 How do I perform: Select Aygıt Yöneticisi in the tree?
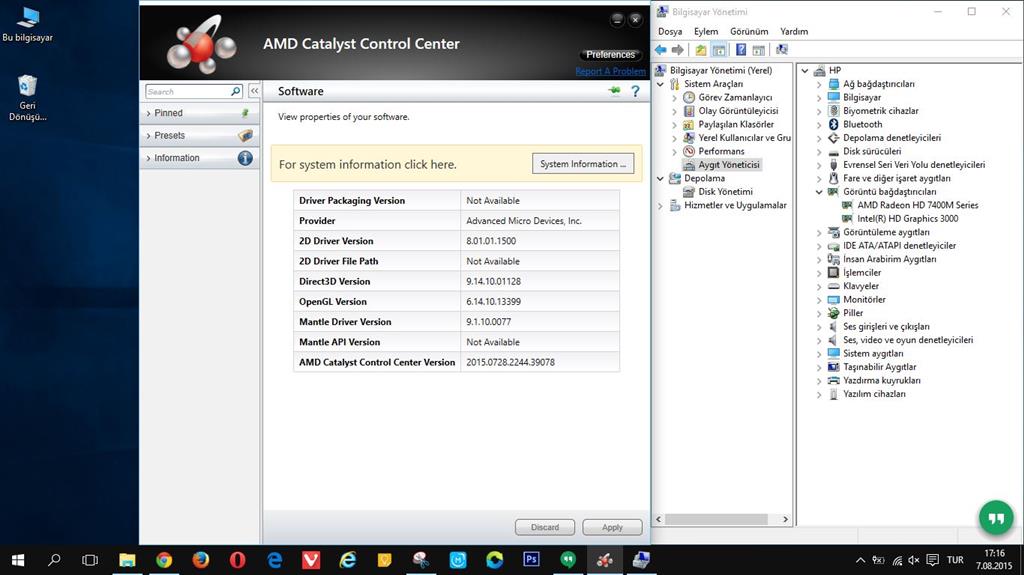728,165
